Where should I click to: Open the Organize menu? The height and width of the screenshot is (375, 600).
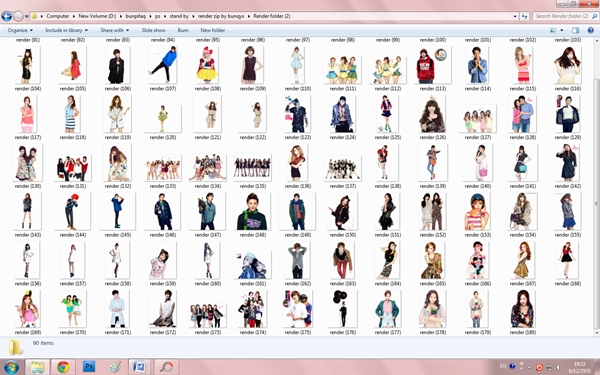20,30
